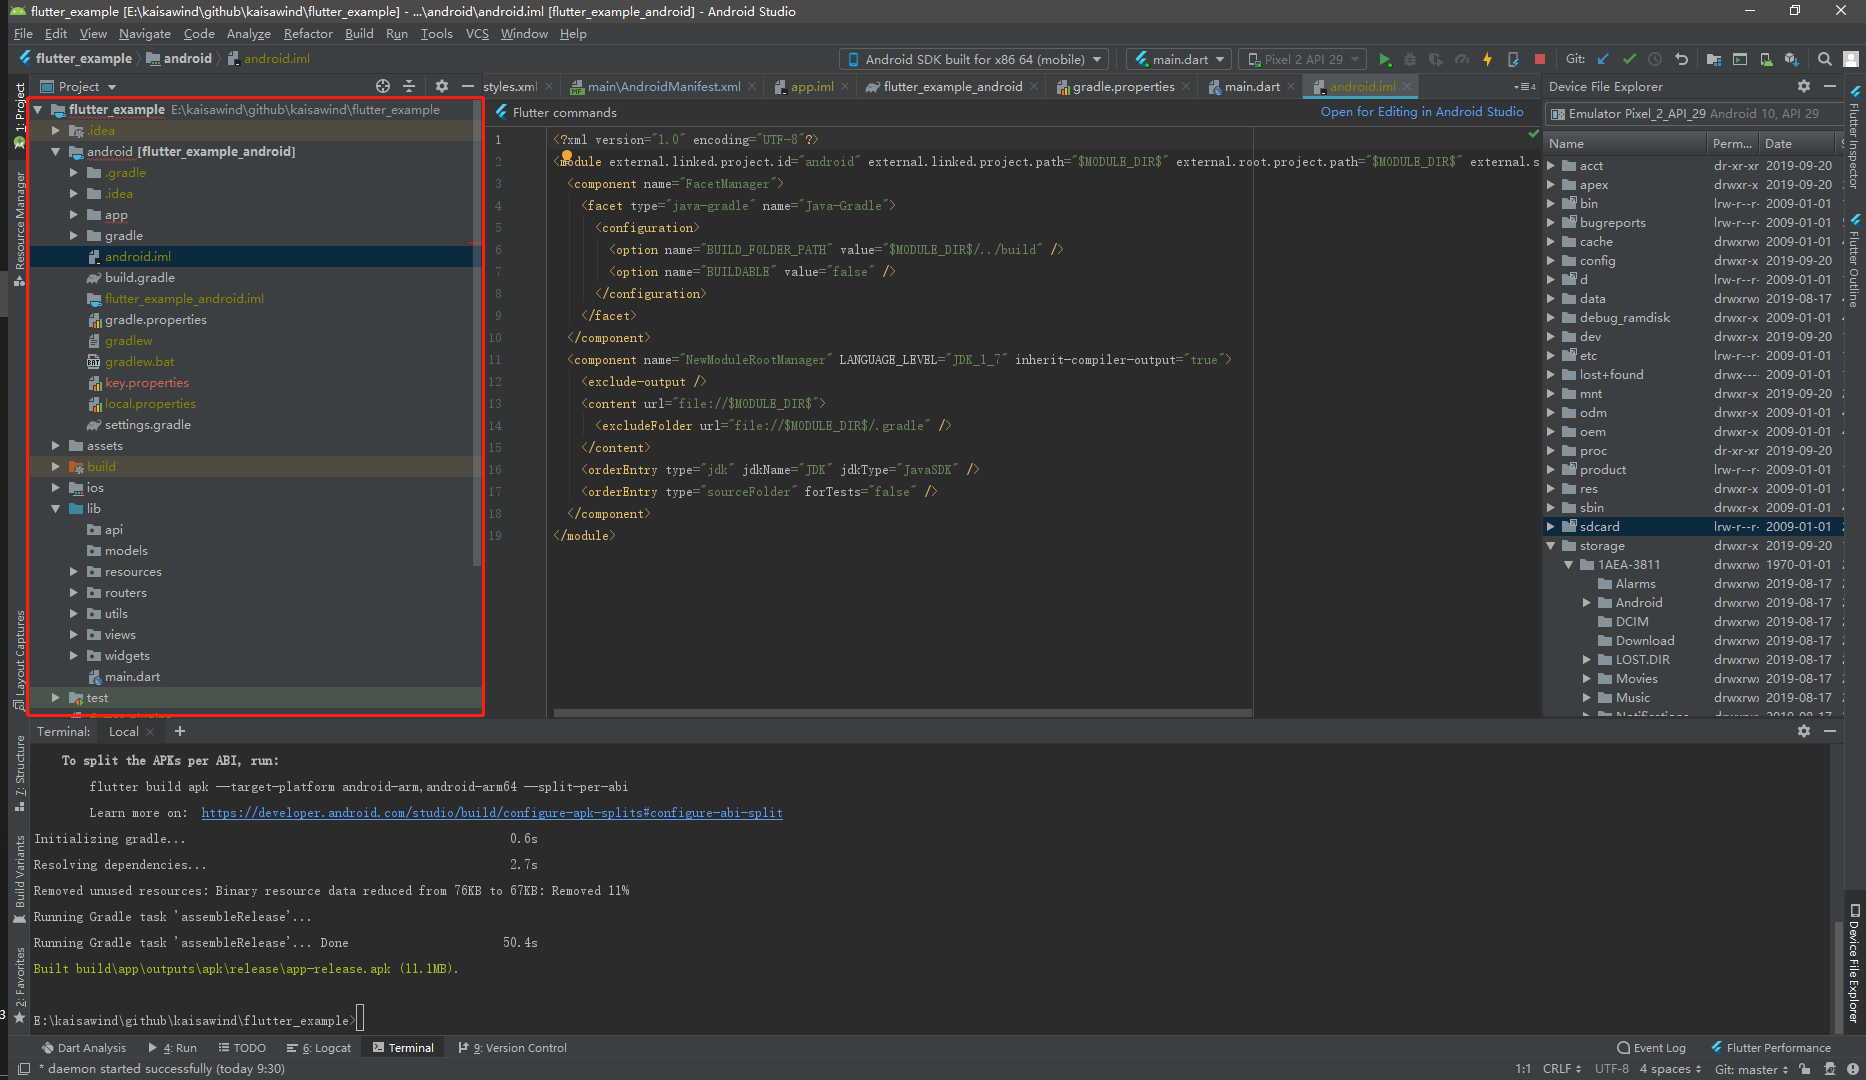Click Git revert arrow icon
This screenshot has width=1866, height=1080.
point(1681,60)
